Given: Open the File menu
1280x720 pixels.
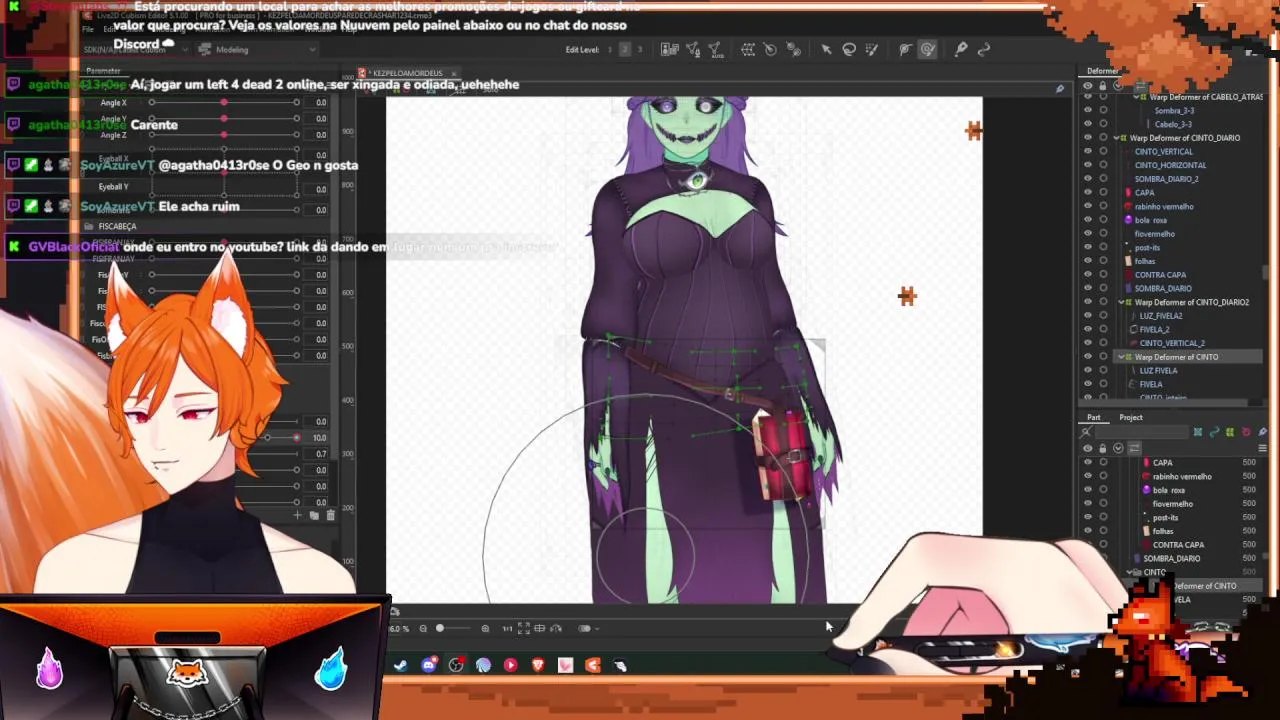Looking at the screenshot, I should pyautogui.click(x=88, y=29).
